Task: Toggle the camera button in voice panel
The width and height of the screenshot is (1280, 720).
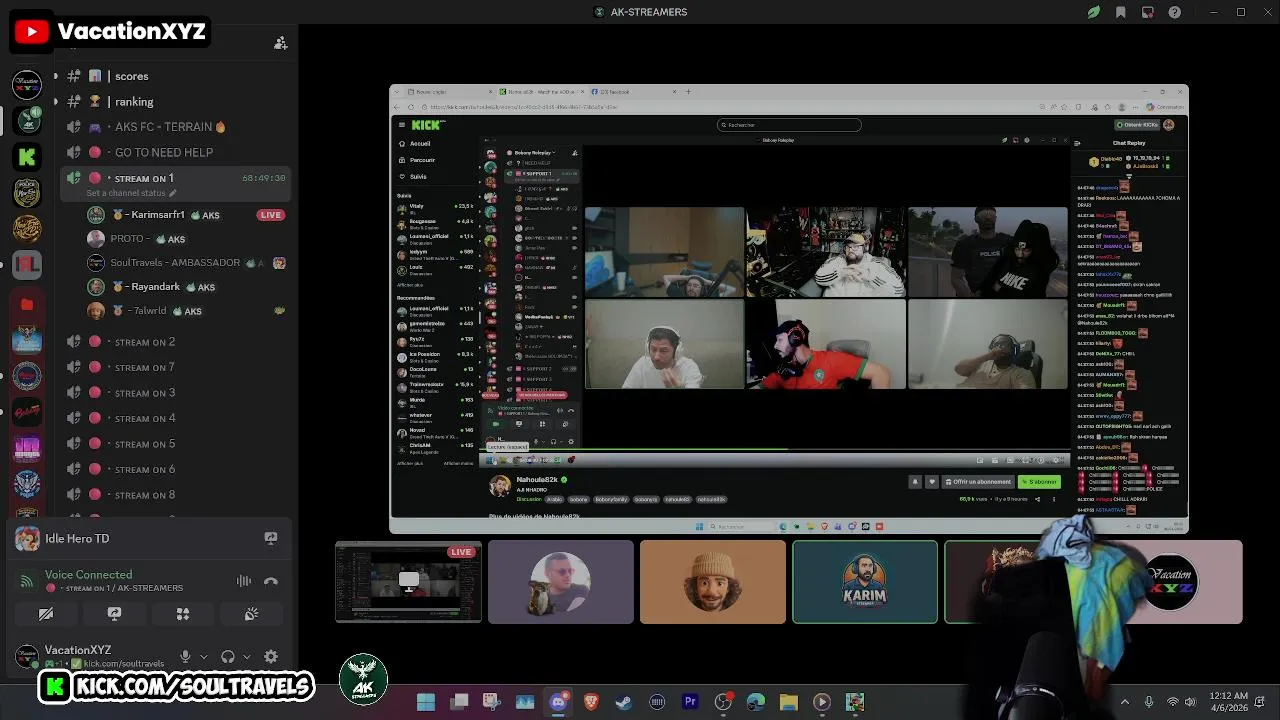Action: 46,614
